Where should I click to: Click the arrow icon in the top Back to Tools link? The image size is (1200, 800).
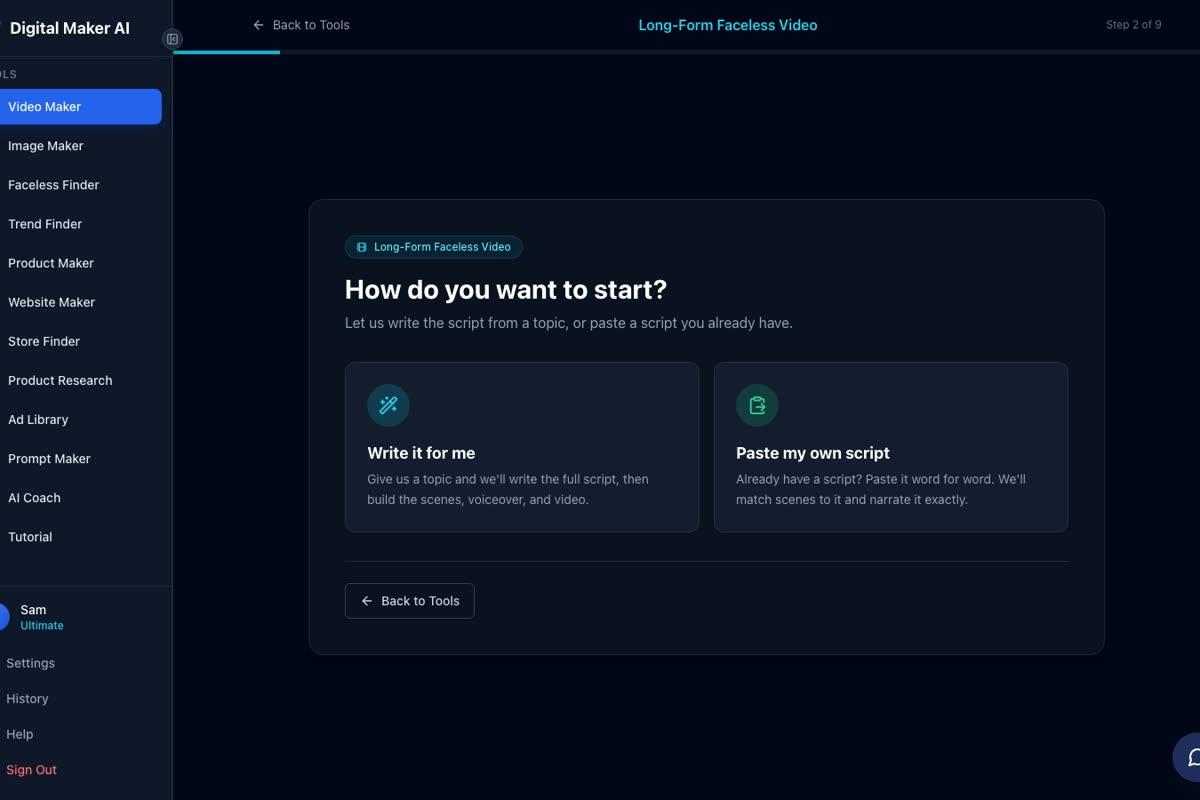(259, 25)
